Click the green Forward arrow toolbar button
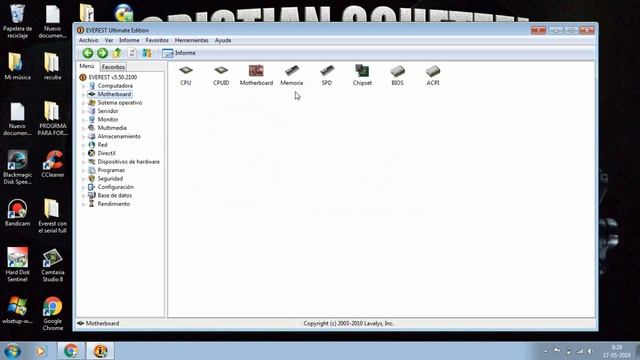 [102, 53]
